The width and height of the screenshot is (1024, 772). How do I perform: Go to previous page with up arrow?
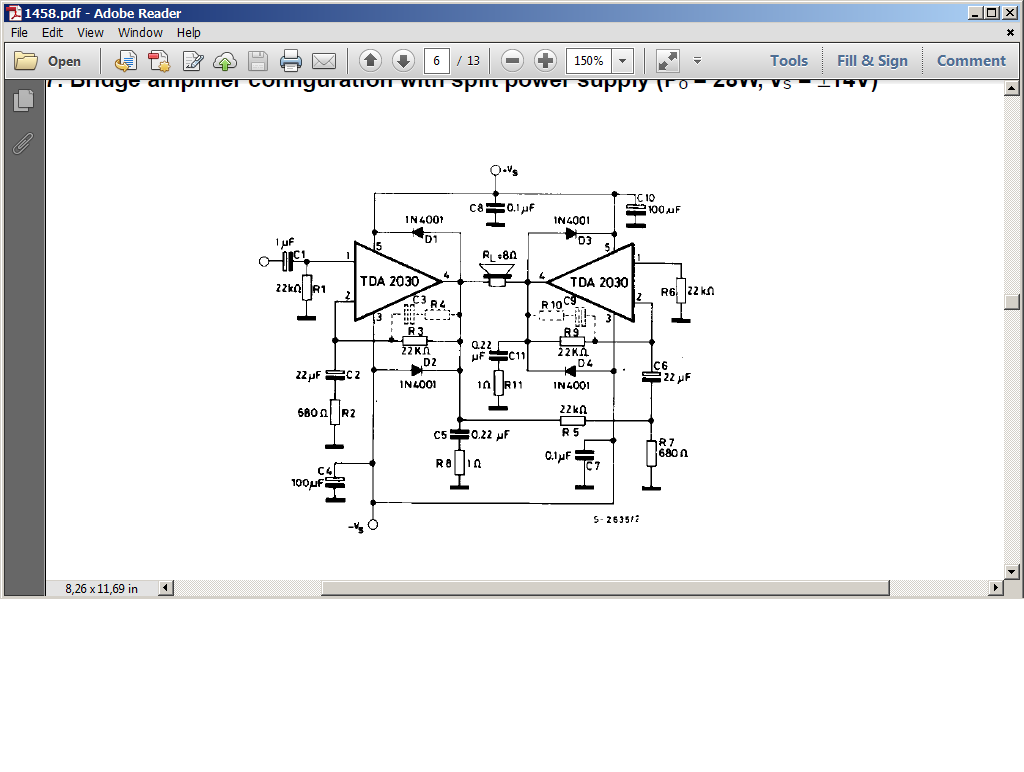[370, 61]
